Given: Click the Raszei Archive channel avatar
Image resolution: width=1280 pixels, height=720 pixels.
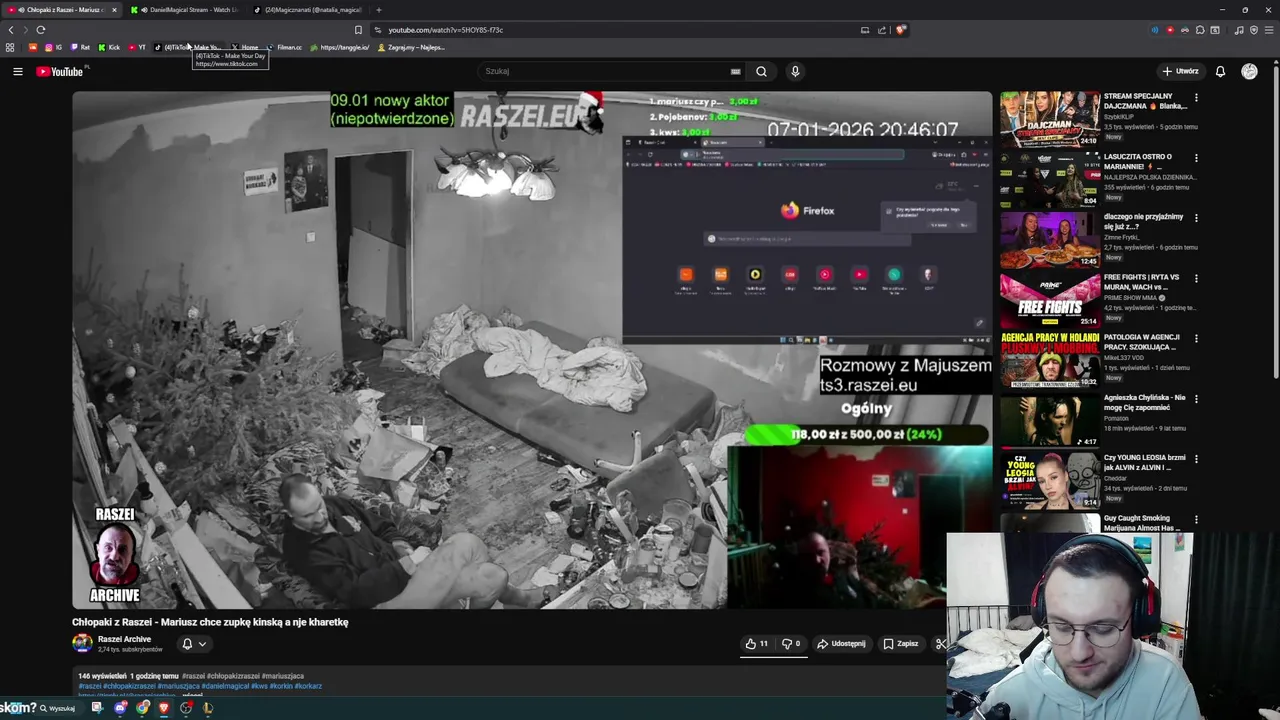Looking at the screenshot, I should 82,644.
